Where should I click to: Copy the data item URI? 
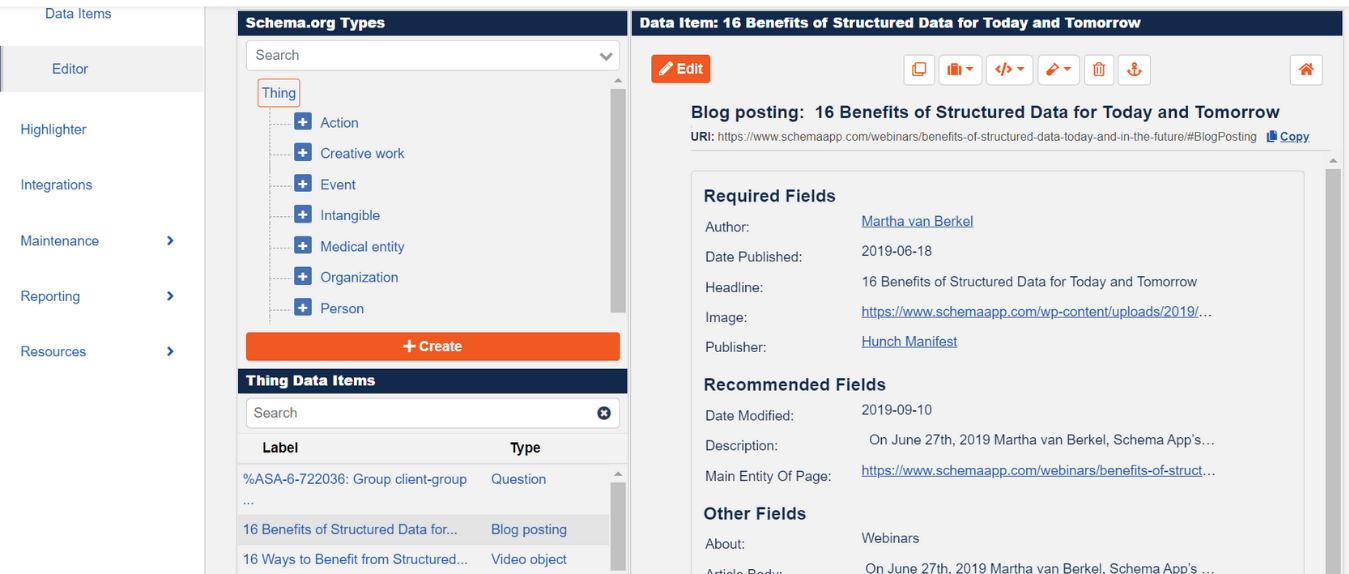click(x=1288, y=137)
